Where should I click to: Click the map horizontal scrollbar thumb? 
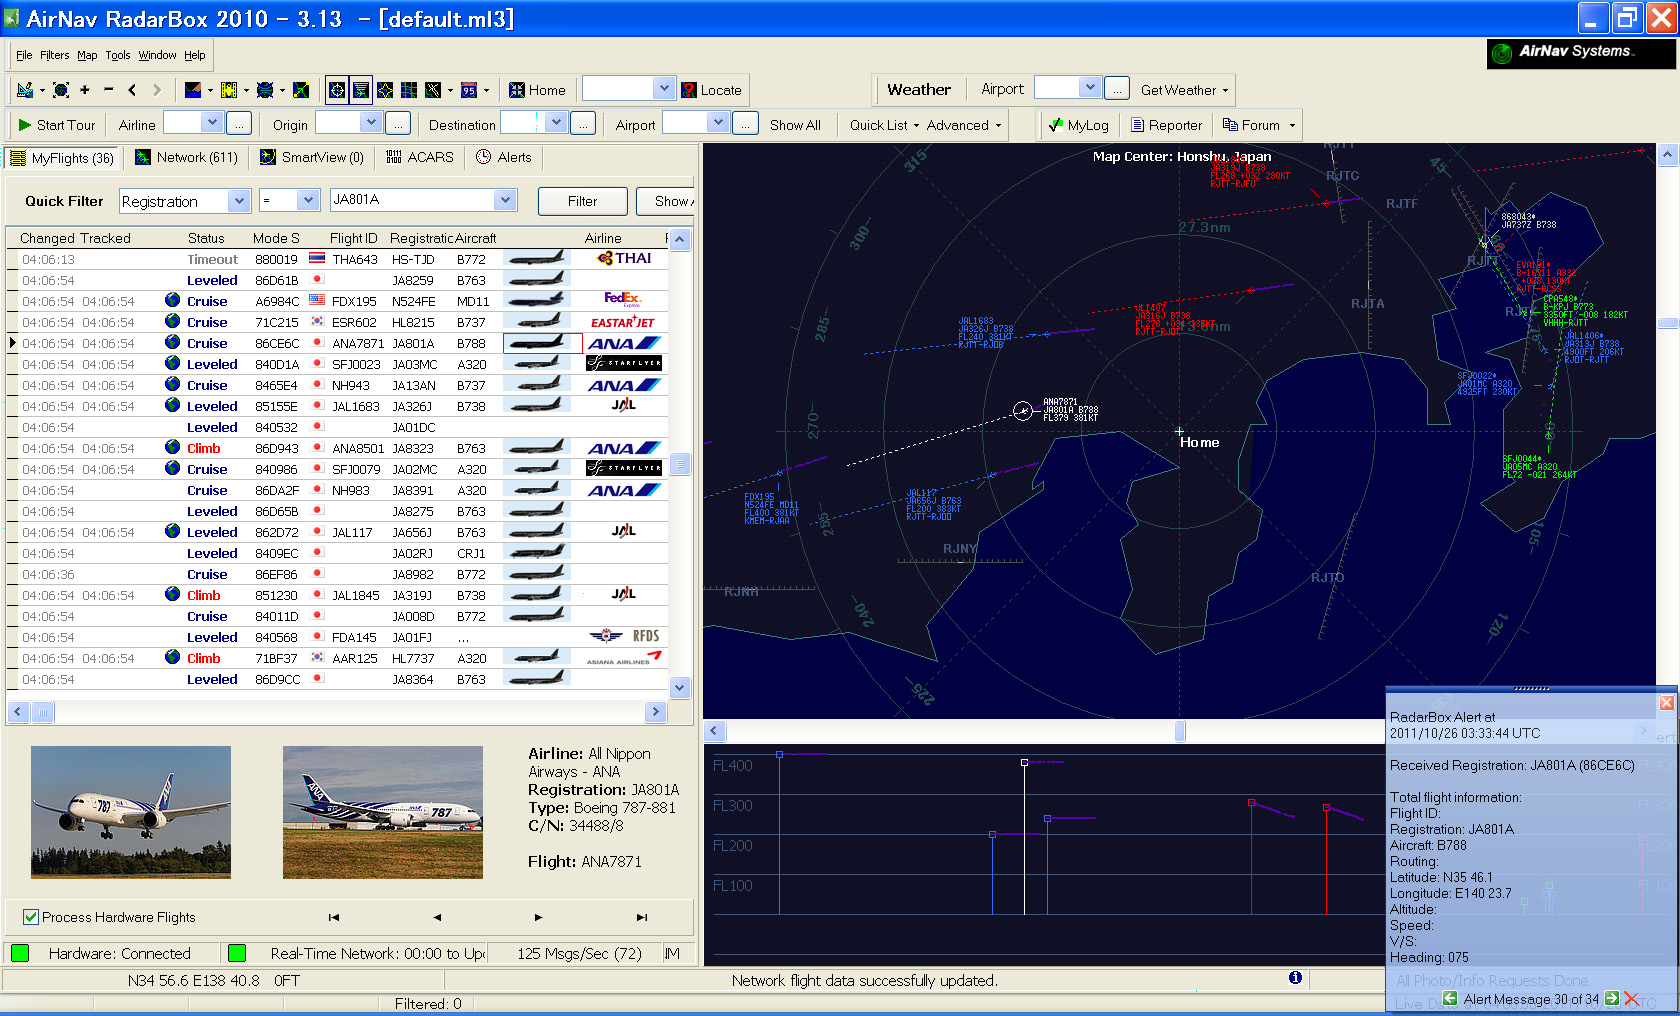1180,731
